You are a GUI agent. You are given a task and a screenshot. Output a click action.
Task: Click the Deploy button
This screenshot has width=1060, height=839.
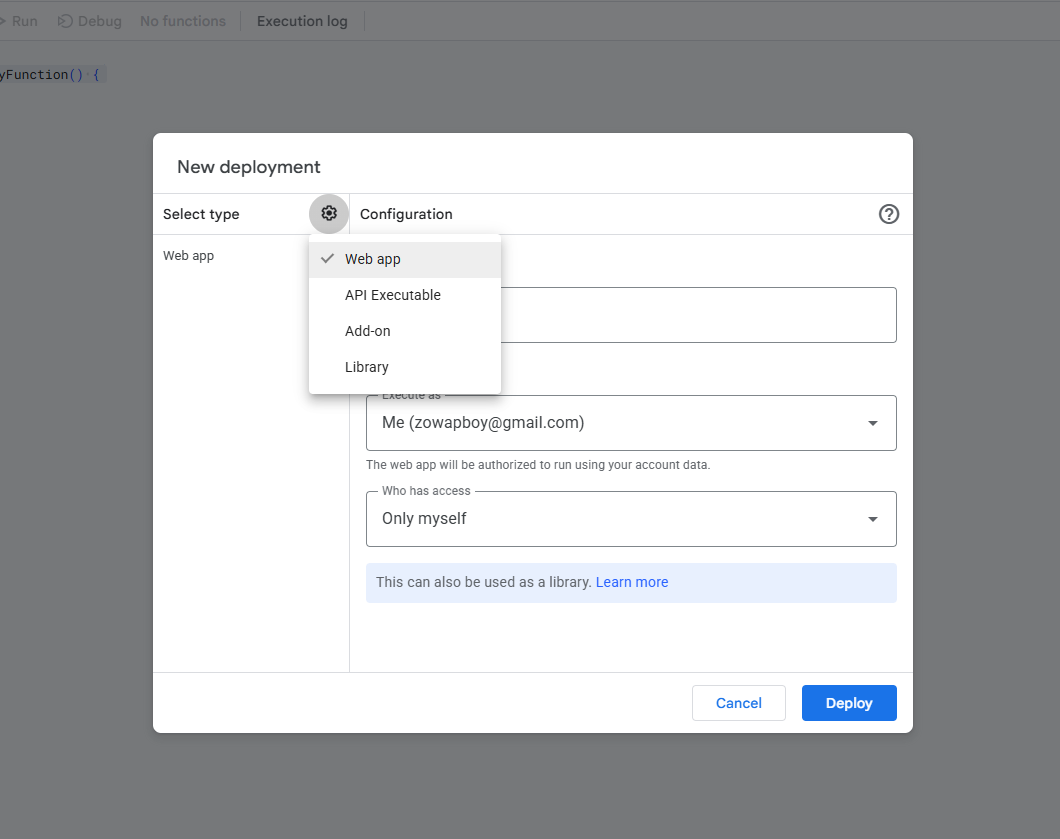849,703
